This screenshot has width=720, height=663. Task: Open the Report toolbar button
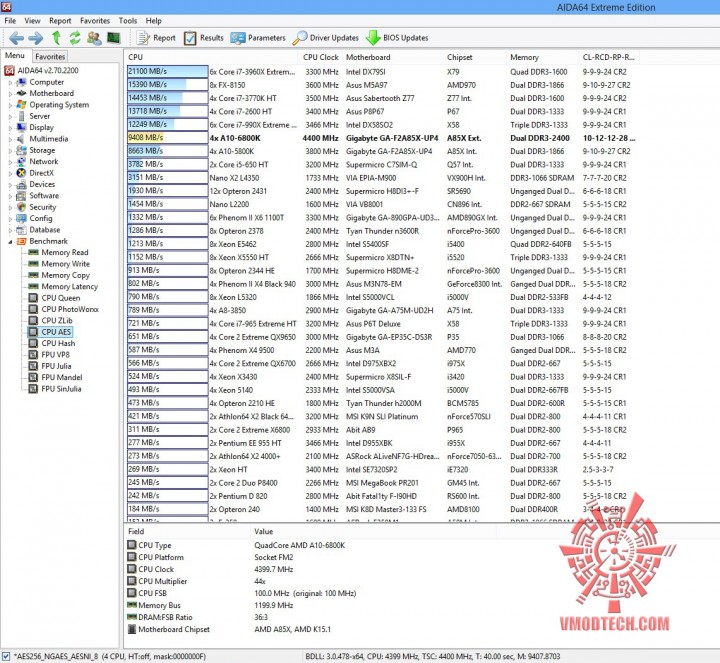[156, 38]
